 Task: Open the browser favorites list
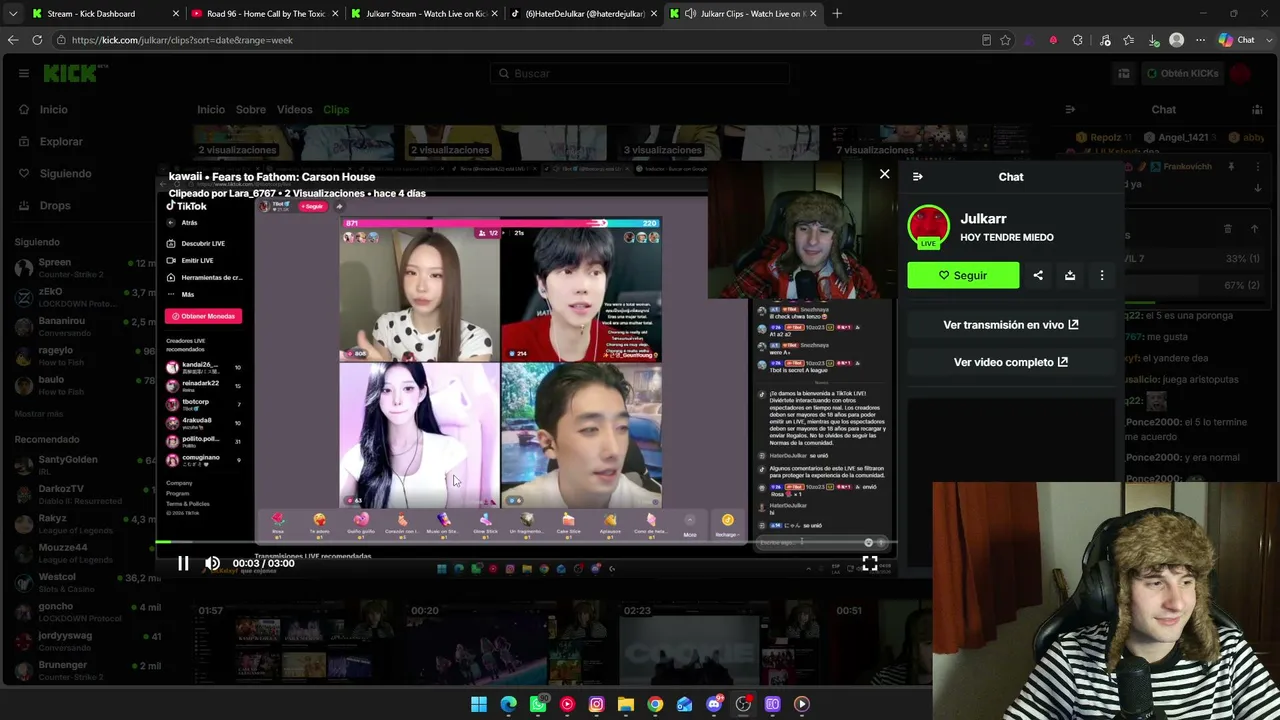click(1129, 40)
